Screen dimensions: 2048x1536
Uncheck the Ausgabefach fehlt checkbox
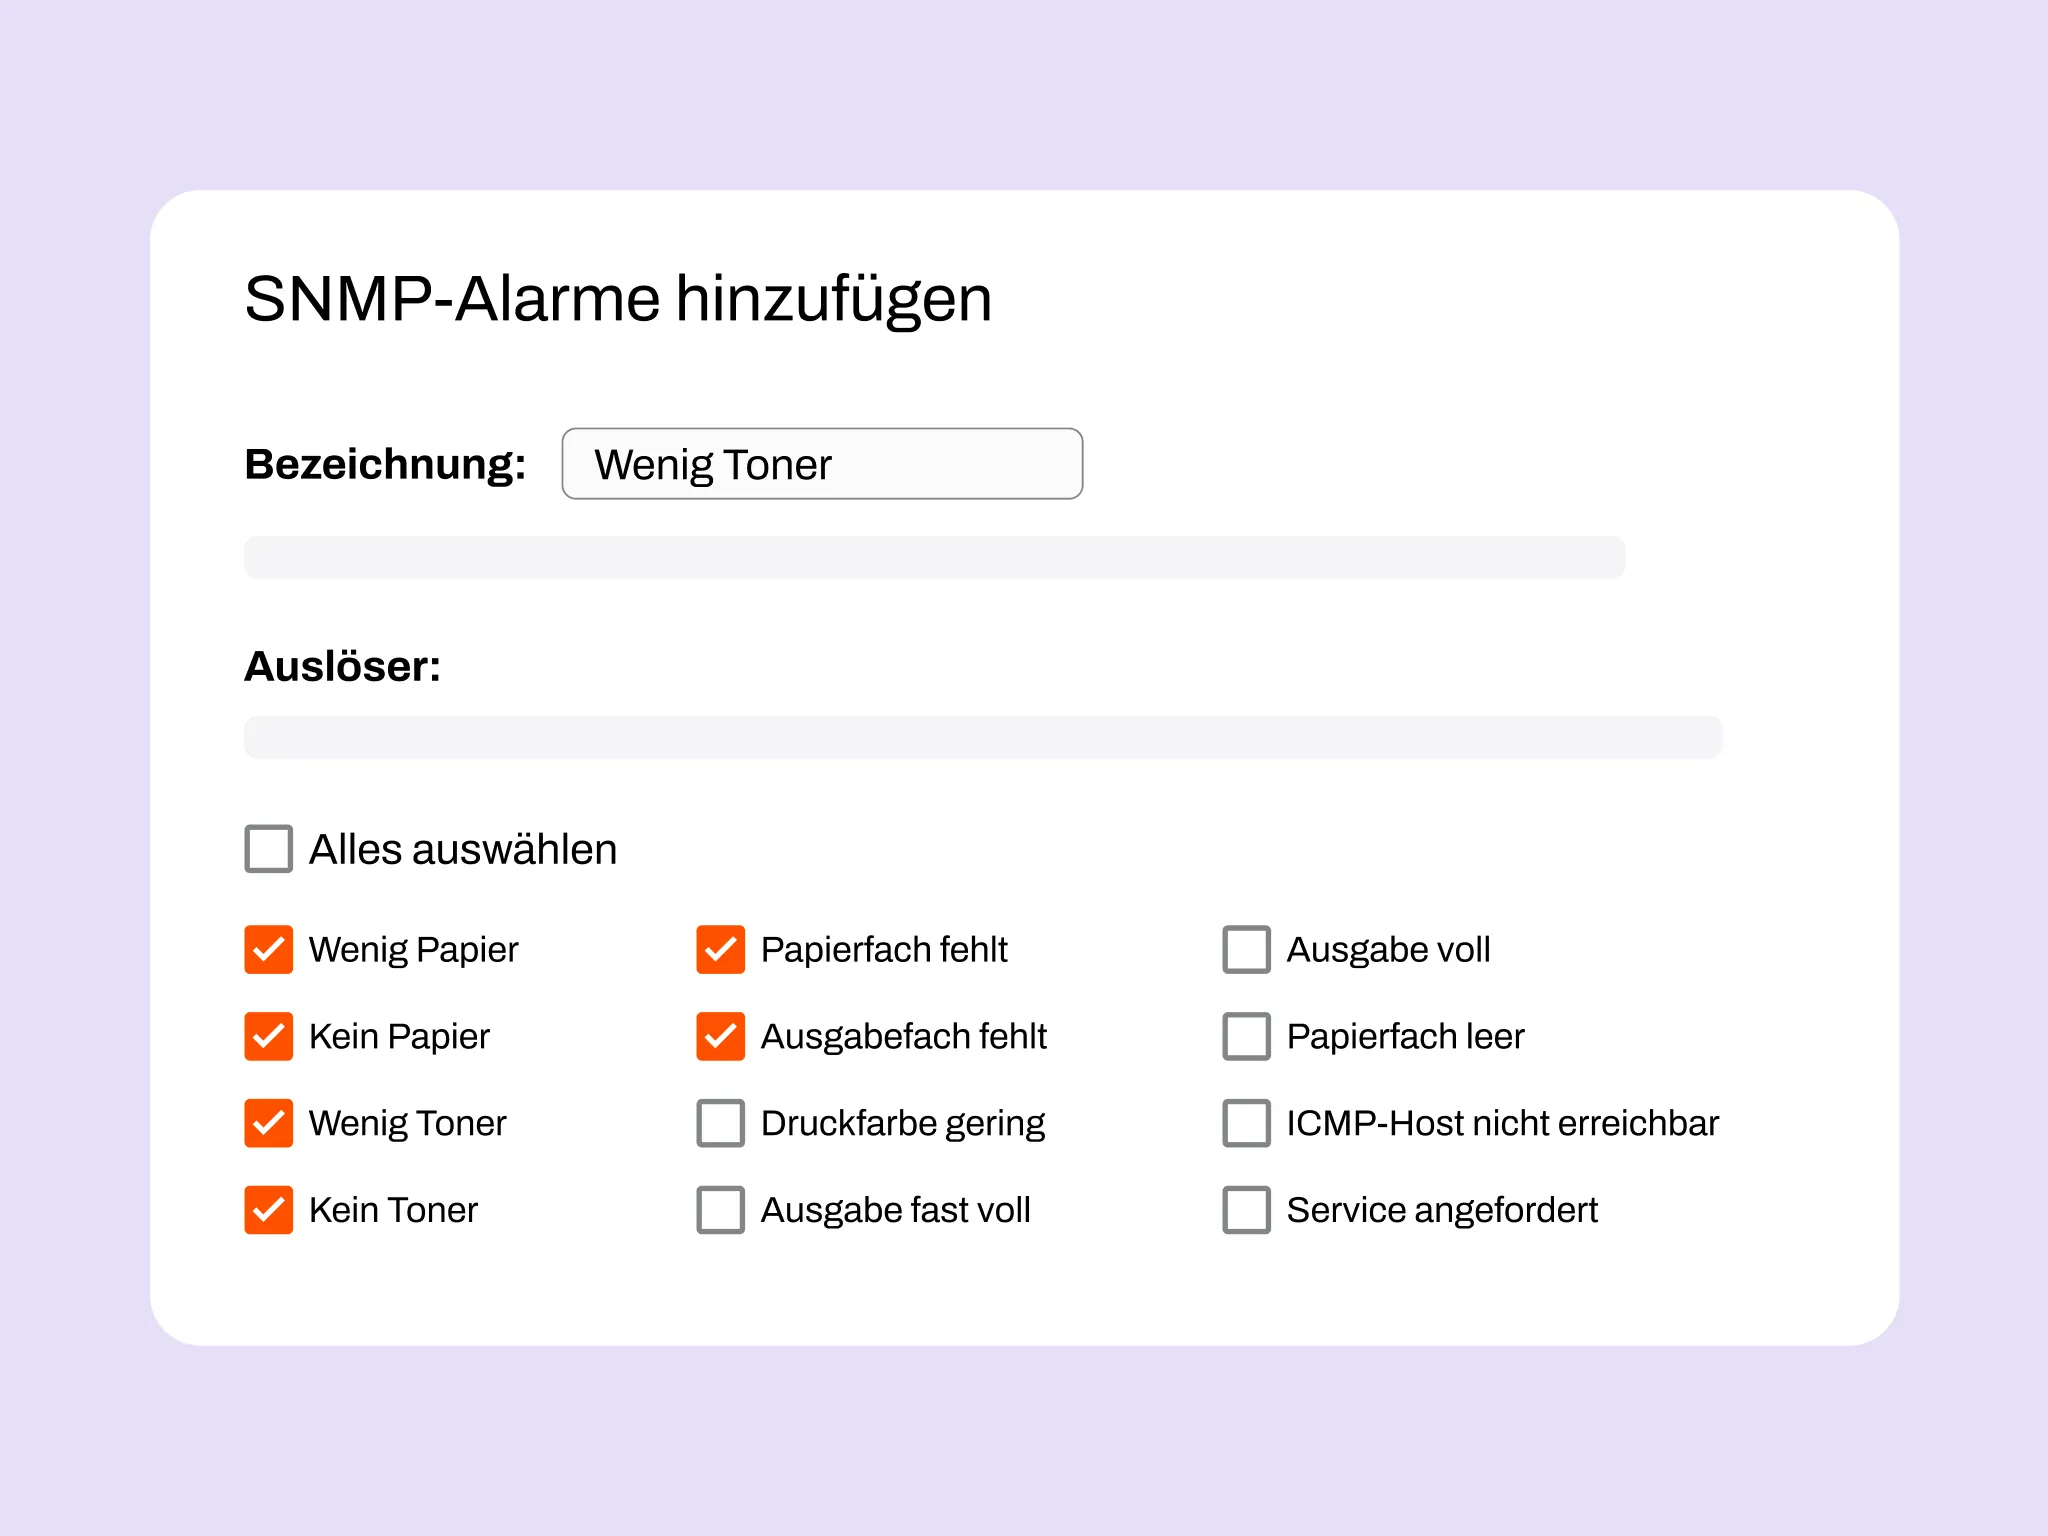click(721, 1036)
